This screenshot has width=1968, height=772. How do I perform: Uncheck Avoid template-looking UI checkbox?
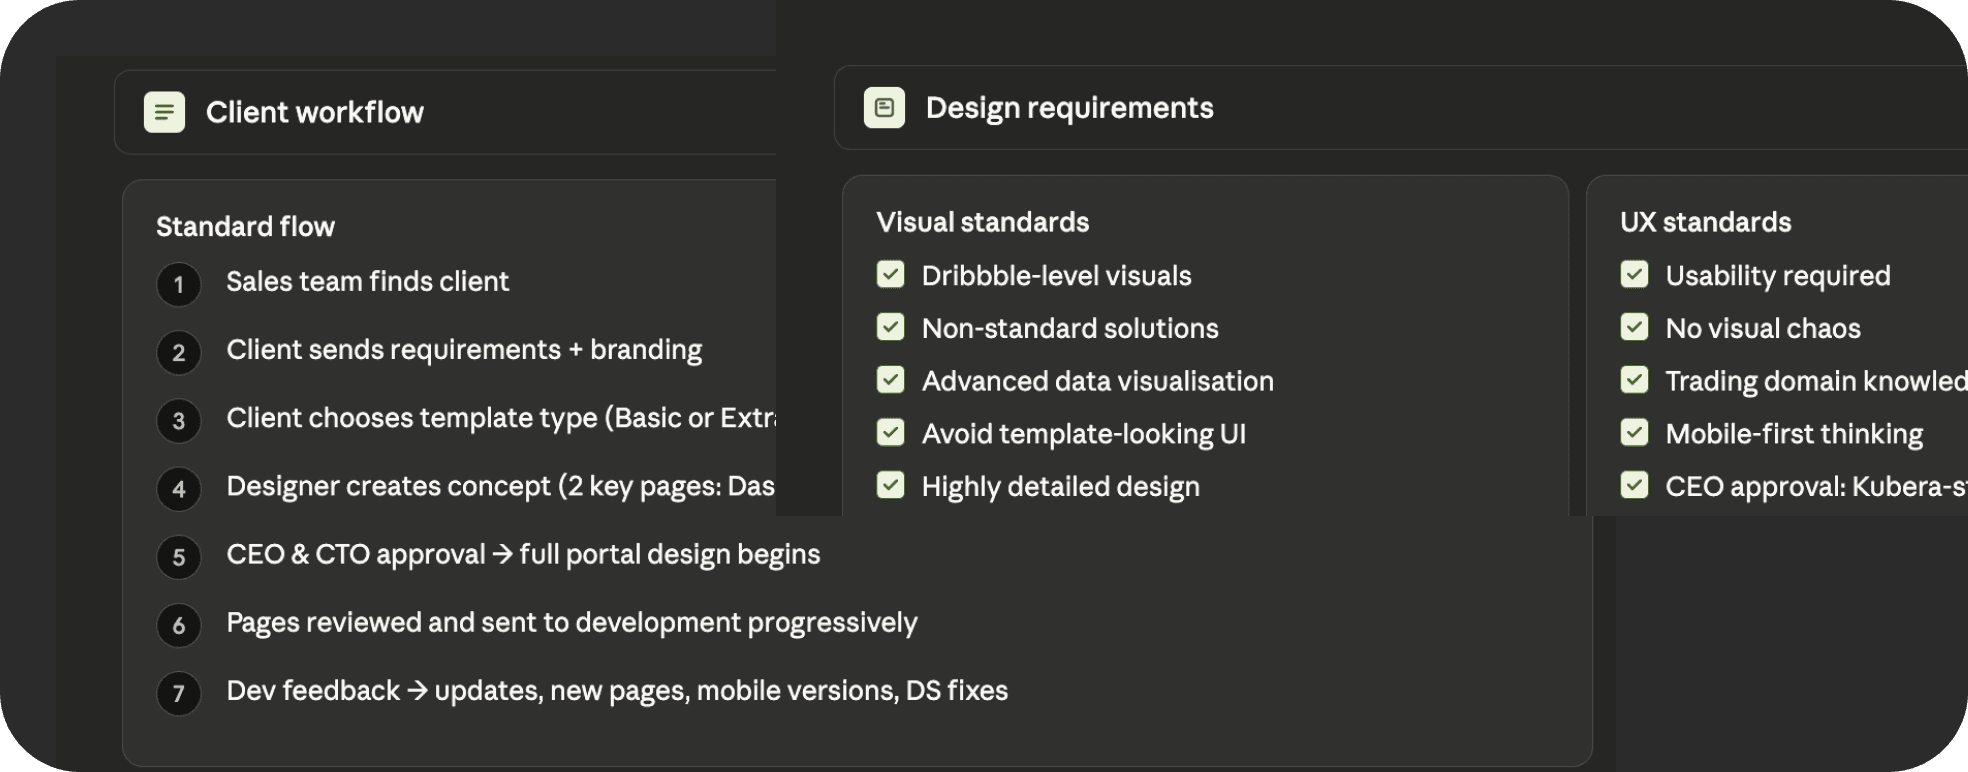[x=890, y=432]
